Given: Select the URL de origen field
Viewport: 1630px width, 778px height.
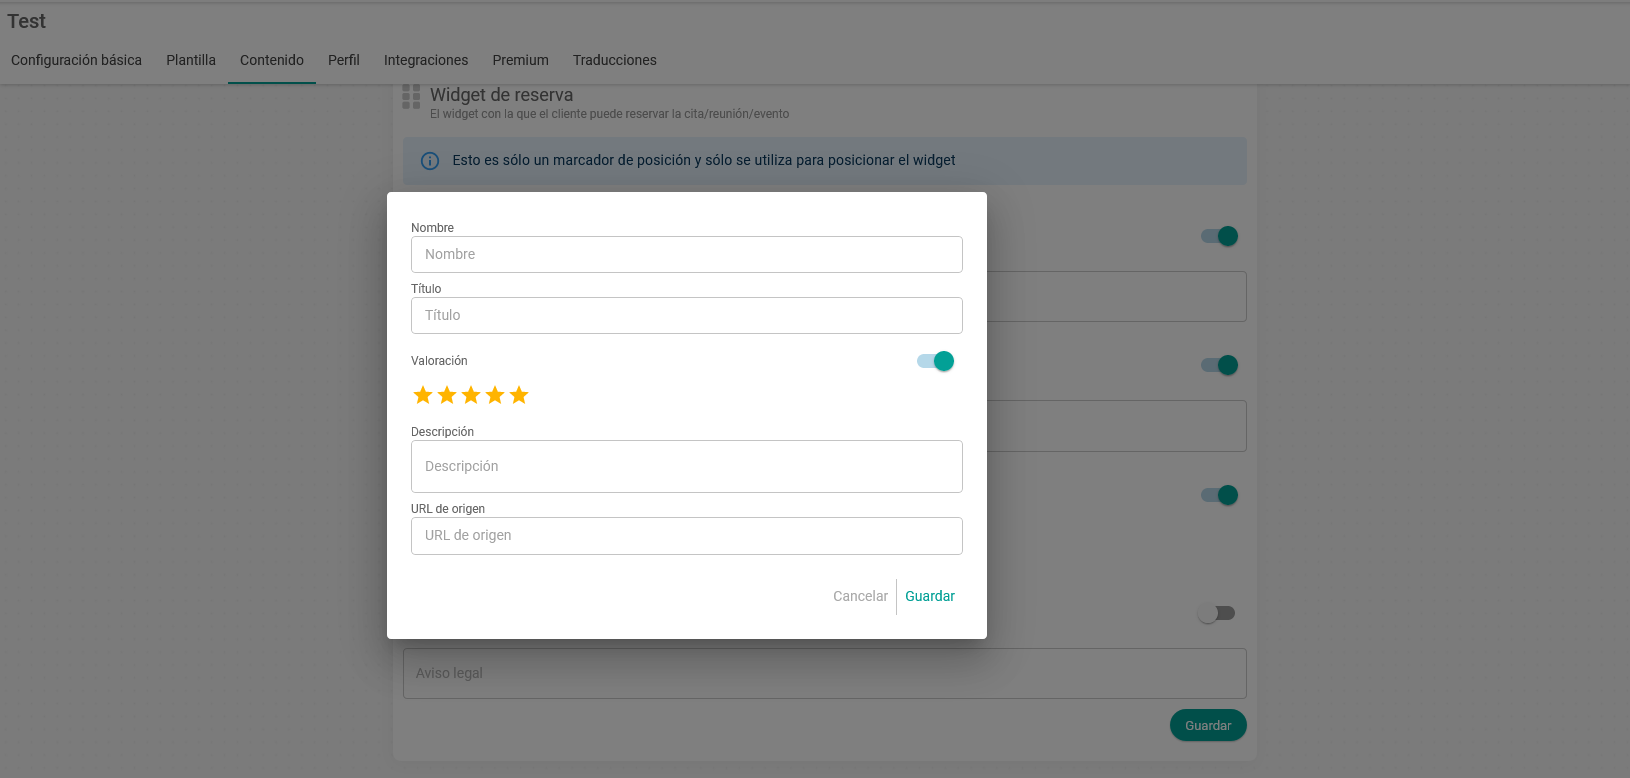Looking at the screenshot, I should (x=686, y=536).
